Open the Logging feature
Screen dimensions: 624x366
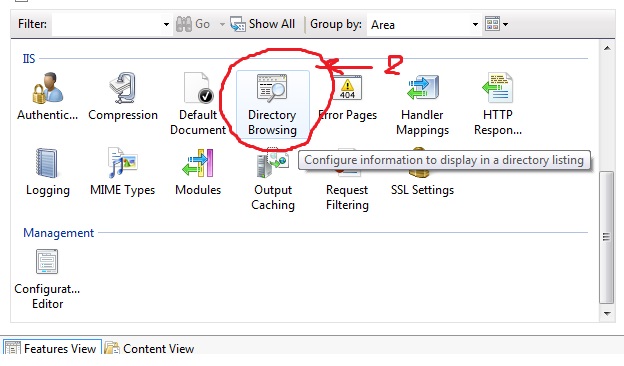(47, 173)
